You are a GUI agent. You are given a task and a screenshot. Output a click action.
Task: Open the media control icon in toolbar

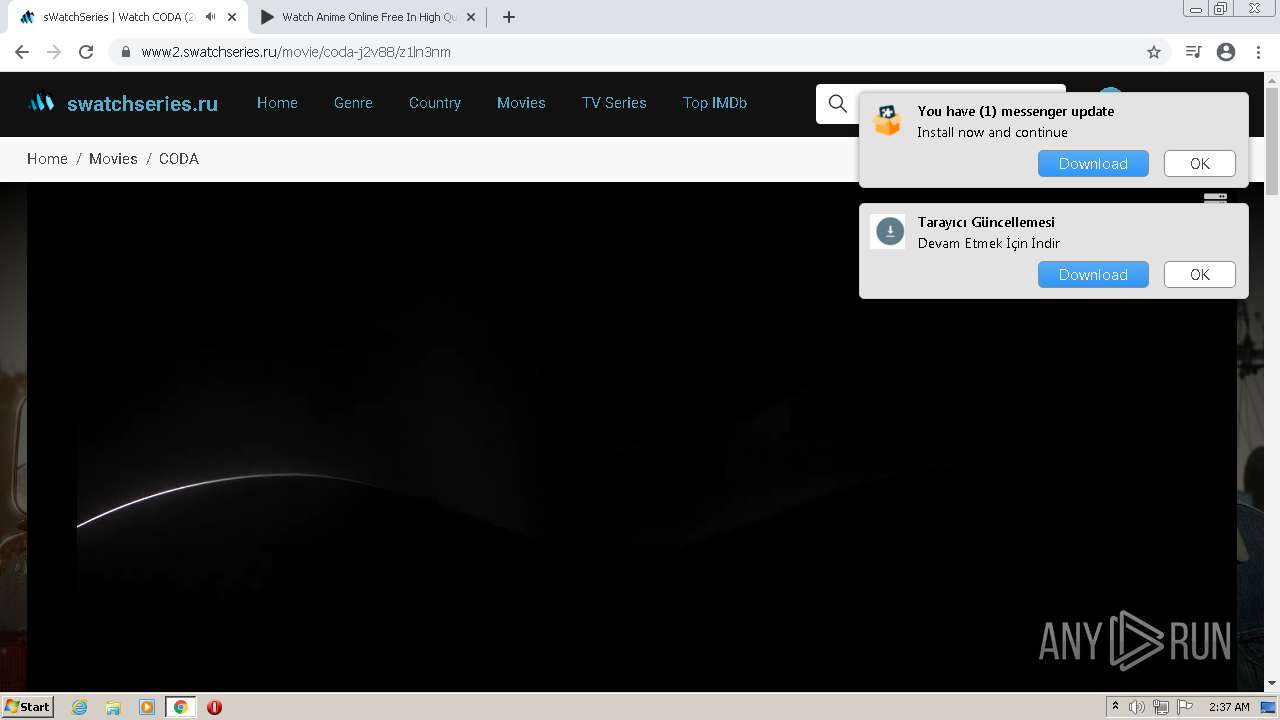tap(1193, 52)
